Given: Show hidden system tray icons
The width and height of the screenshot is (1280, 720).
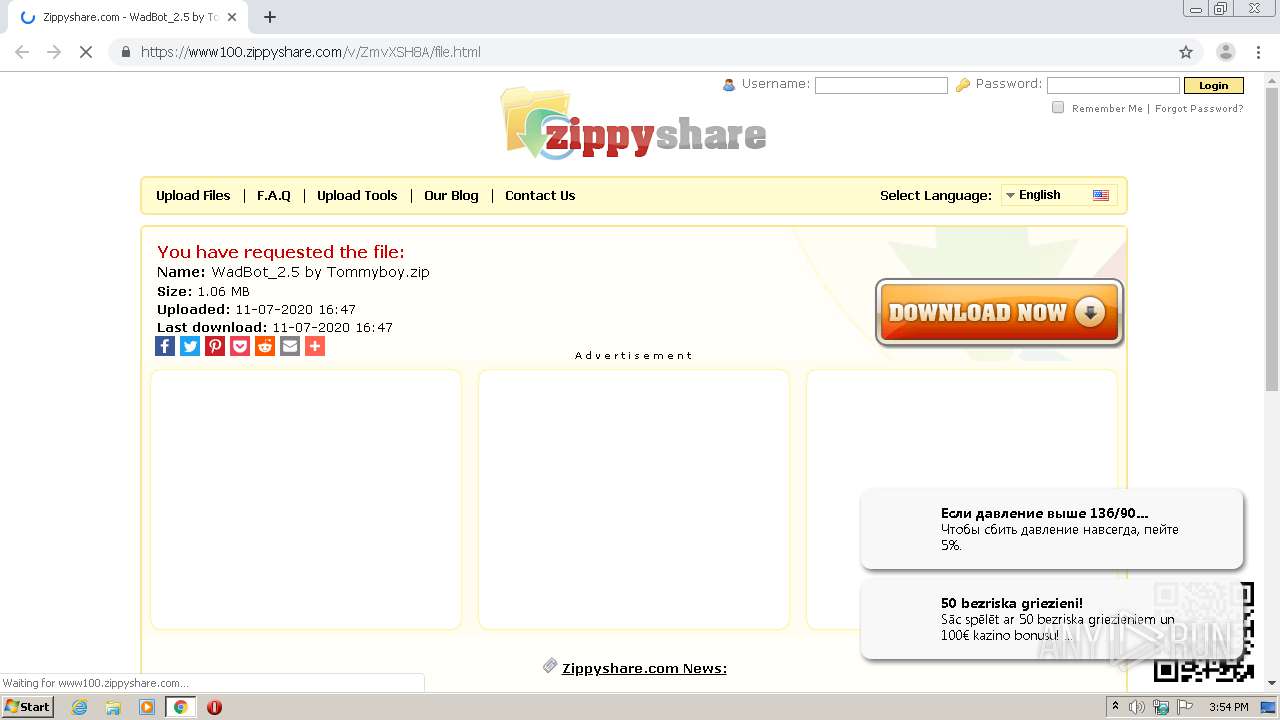Looking at the screenshot, I should 1115,707.
